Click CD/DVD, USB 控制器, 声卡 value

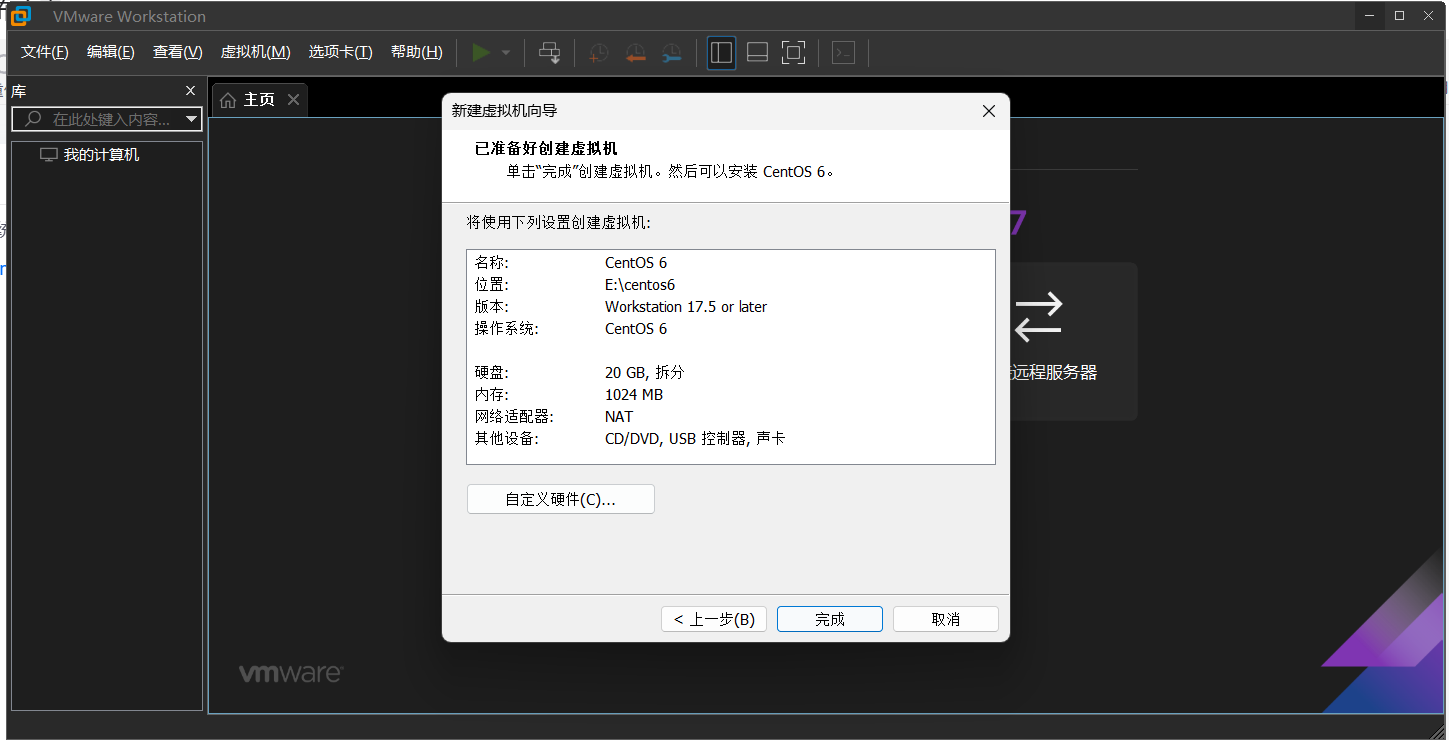click(x=695, y=438)
